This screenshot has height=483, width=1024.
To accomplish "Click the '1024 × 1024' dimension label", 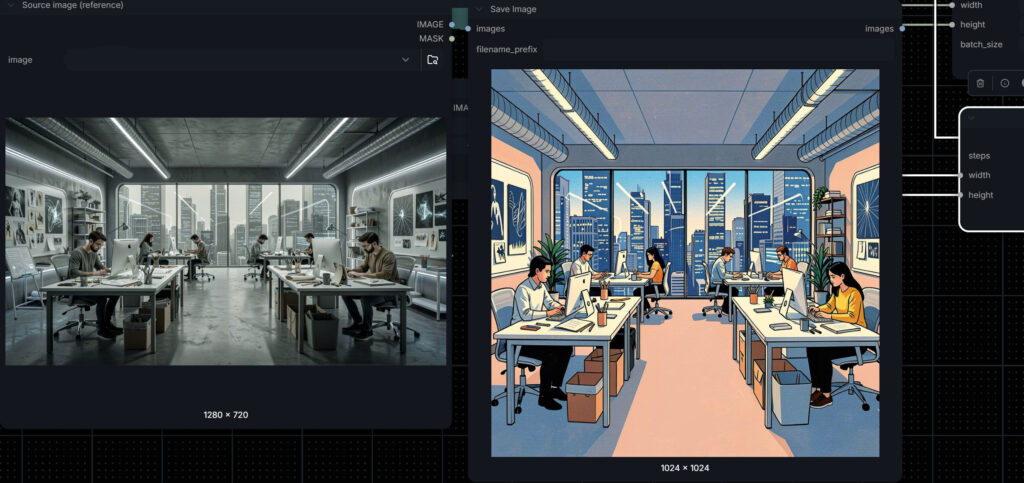I will [685, 467].
